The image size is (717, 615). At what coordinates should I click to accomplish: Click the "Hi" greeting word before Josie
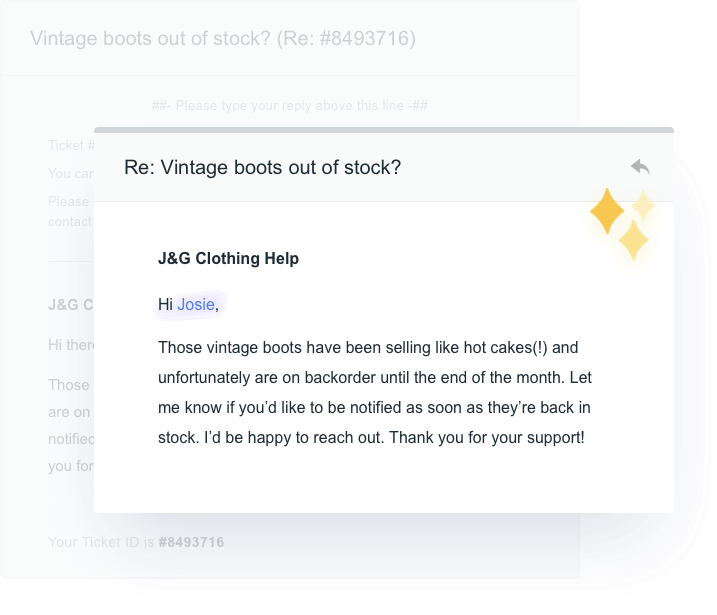tap(166, 304)
